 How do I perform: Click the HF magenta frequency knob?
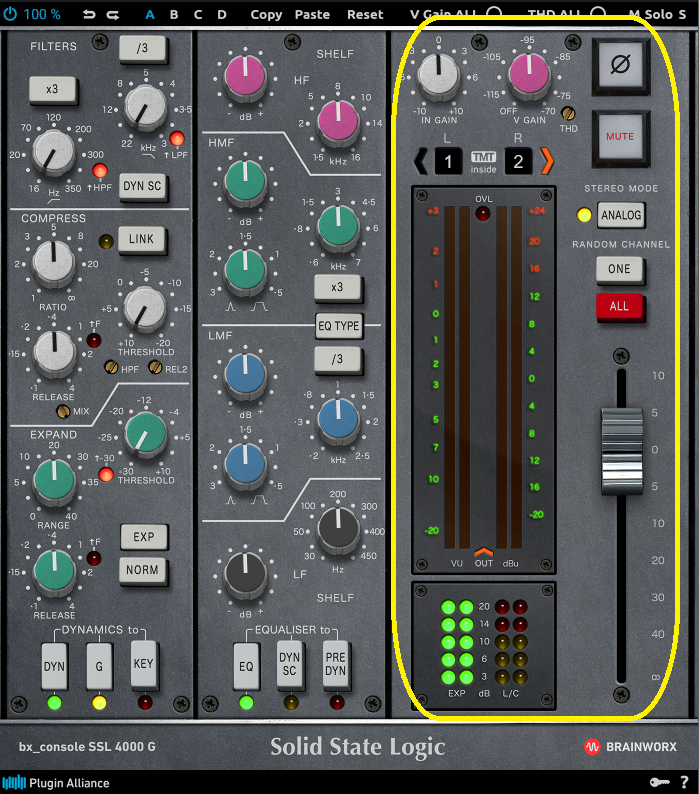(x=338, y=121)
